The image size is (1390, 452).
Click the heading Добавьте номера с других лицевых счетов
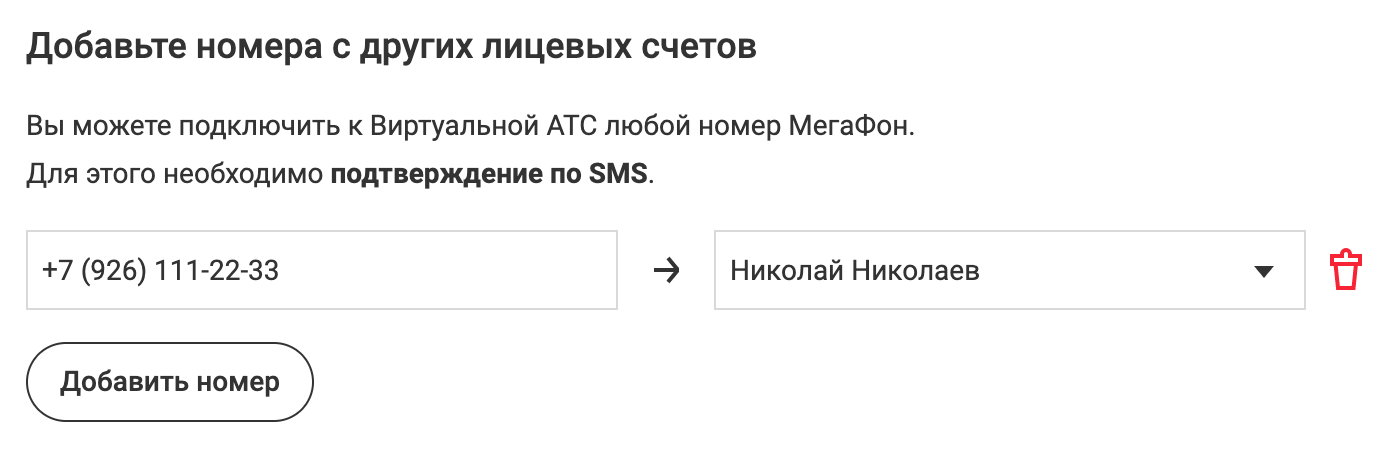click(x=391, y=48)
